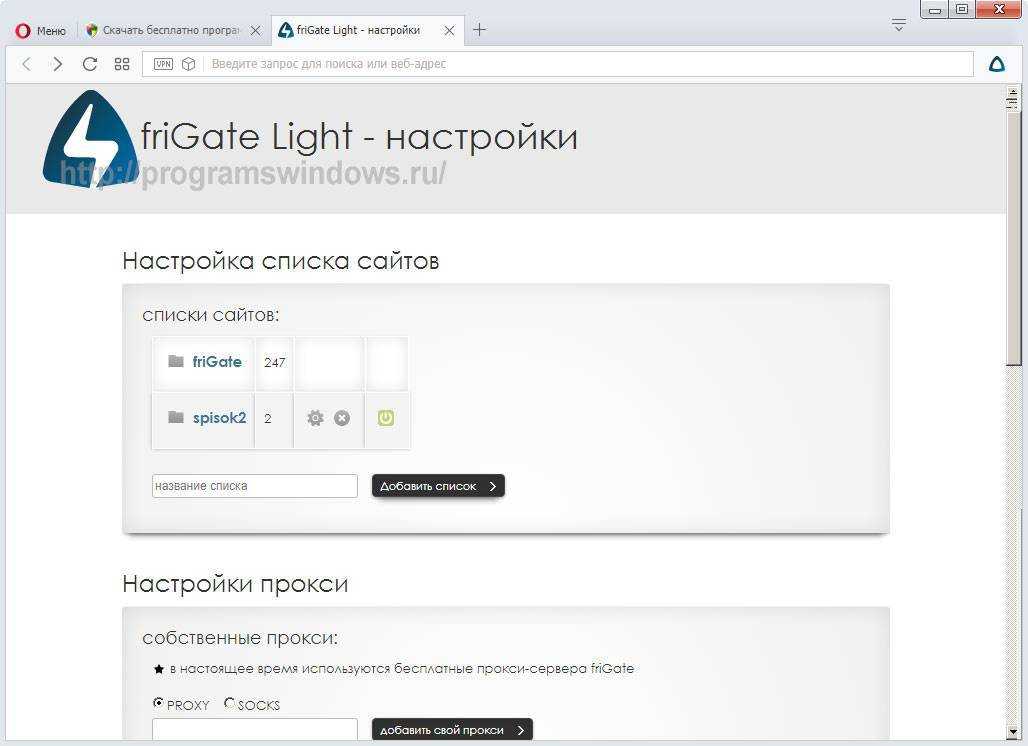Click the Добавить список button

click(438, 486)
